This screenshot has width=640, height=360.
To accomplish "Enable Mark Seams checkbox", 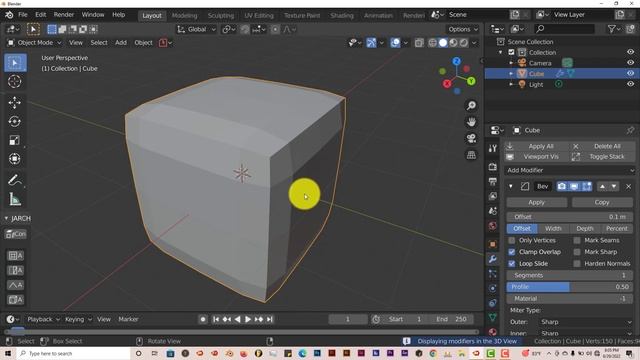I will pyautogui.click(x=577, y=240).
